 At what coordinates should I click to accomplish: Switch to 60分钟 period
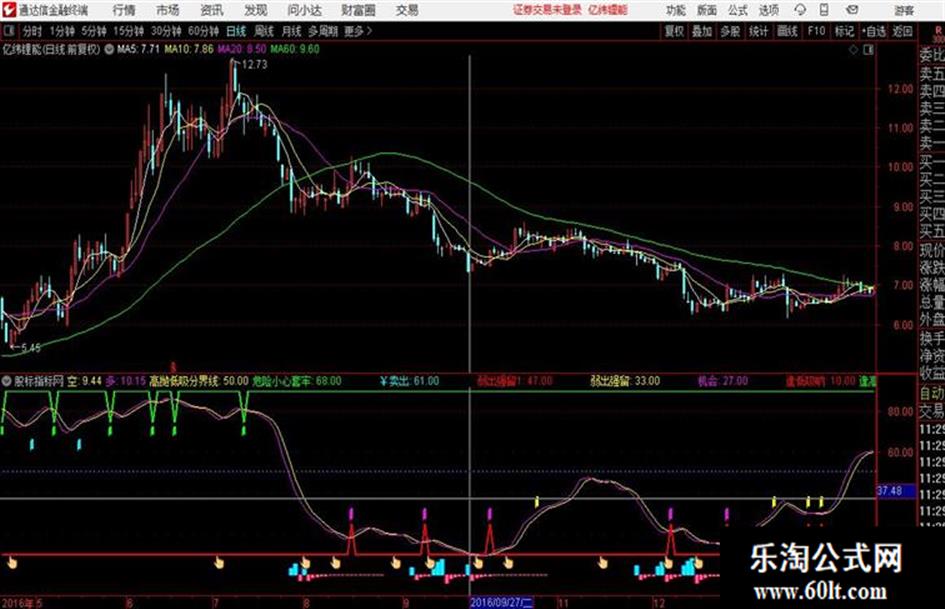coord(203,31)
